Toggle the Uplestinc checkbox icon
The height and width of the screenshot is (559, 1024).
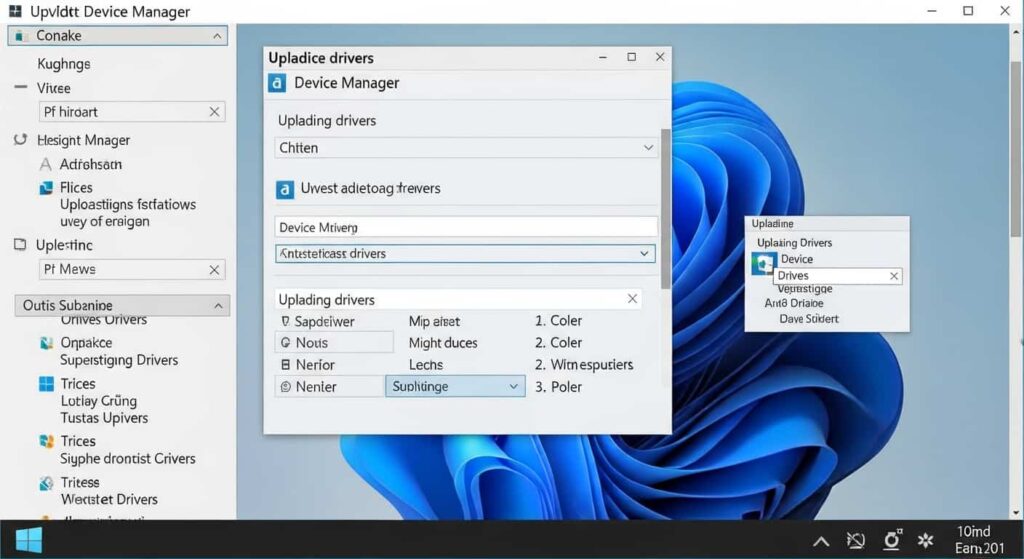pyautogui.click(x=20, y=244)
